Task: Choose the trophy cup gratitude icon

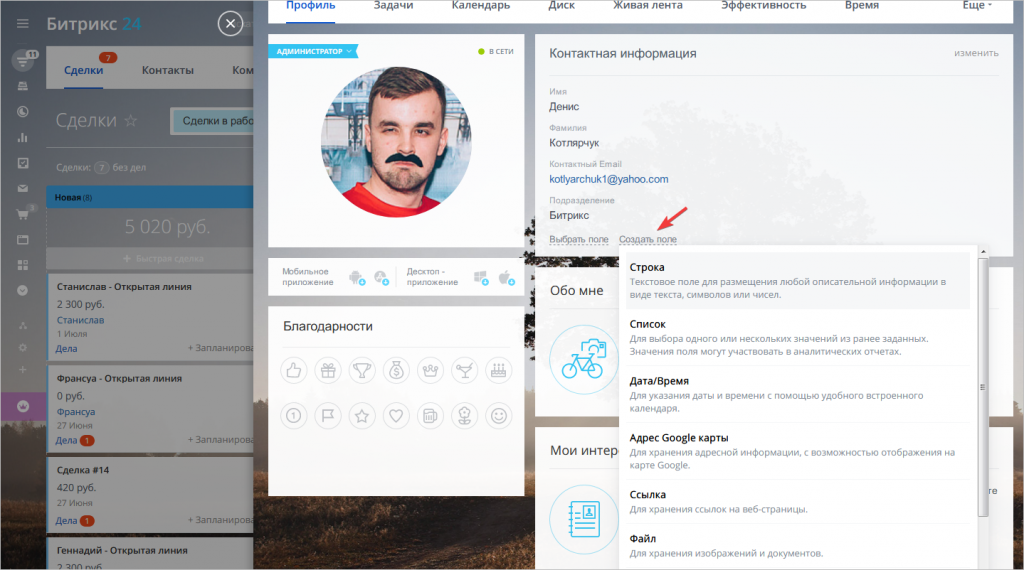Action: click(x=362, y=370)
